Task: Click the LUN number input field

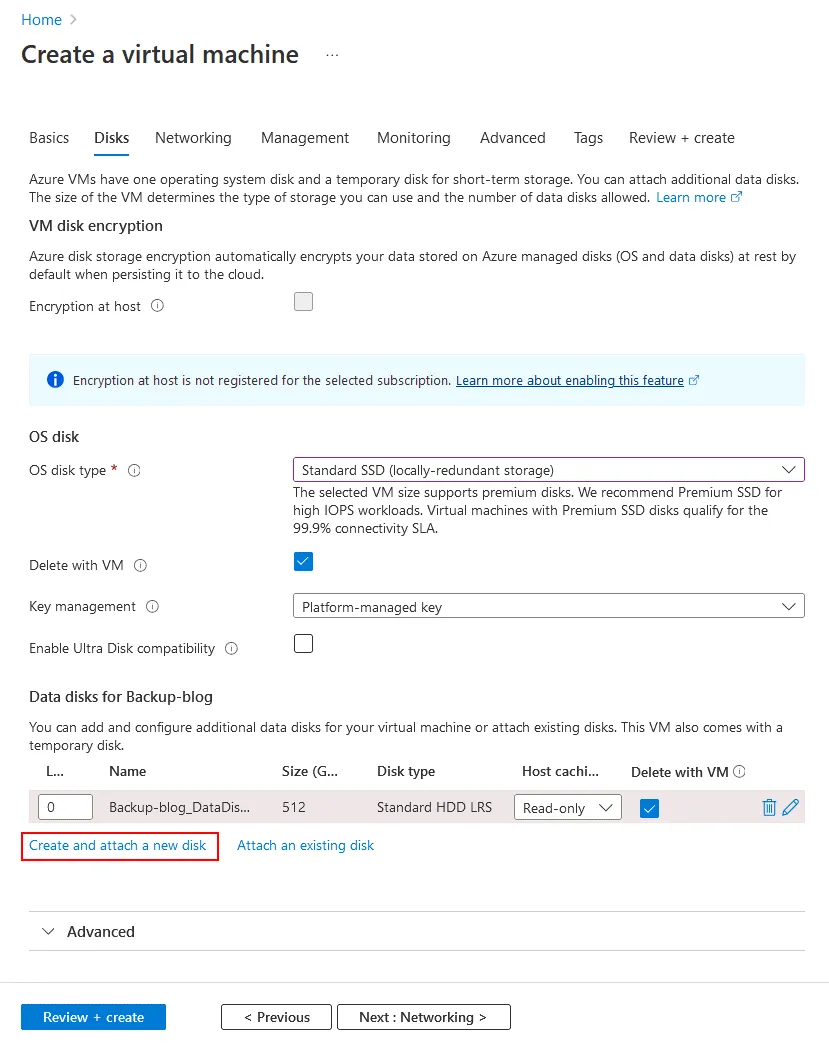Action: click(65, 807)
